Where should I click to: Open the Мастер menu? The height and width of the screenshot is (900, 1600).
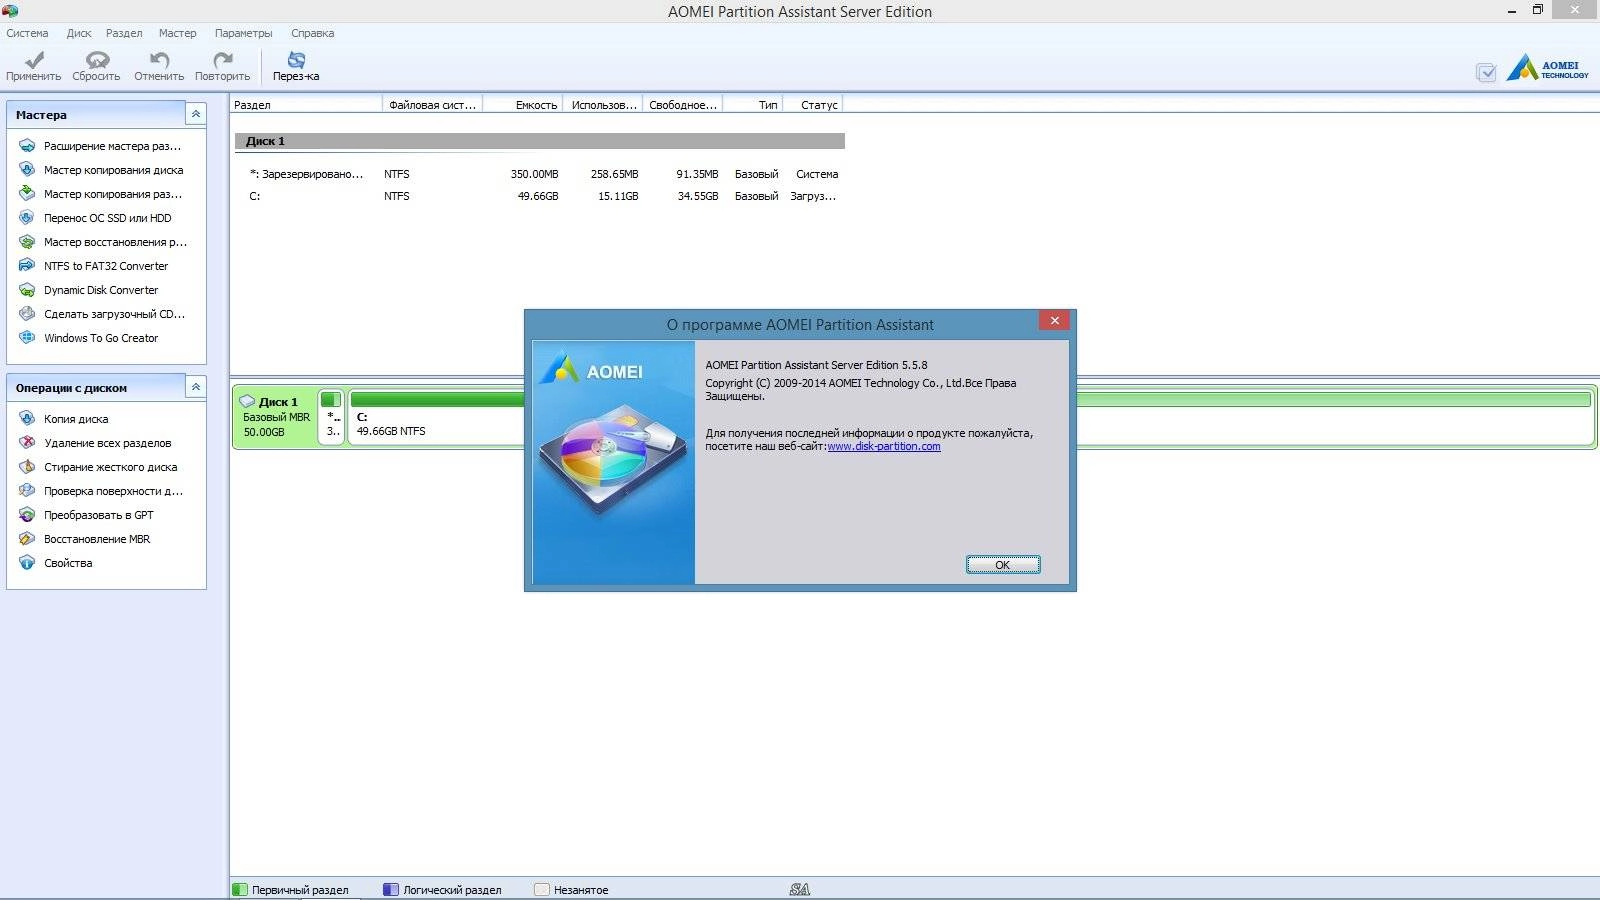click(x=177, y=33)
